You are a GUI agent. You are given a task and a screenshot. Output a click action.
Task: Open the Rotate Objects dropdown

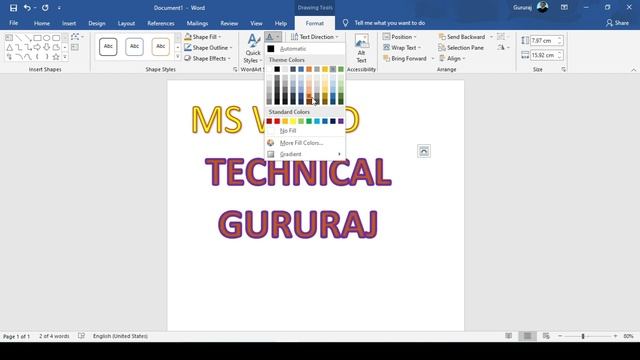point(503,48)
